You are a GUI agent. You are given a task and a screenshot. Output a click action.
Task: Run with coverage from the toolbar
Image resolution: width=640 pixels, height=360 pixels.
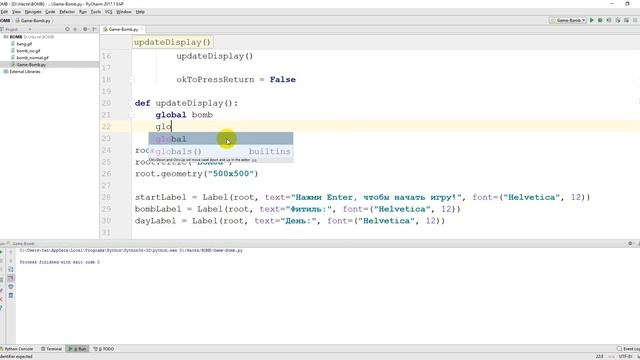tap(609, 20)
